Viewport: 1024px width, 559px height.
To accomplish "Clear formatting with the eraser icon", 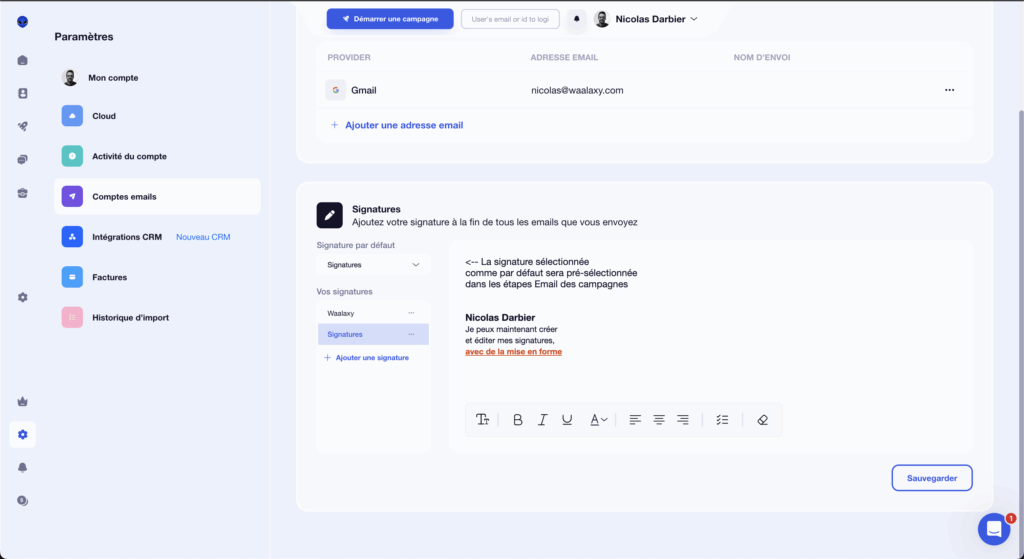I will point(762,420).
